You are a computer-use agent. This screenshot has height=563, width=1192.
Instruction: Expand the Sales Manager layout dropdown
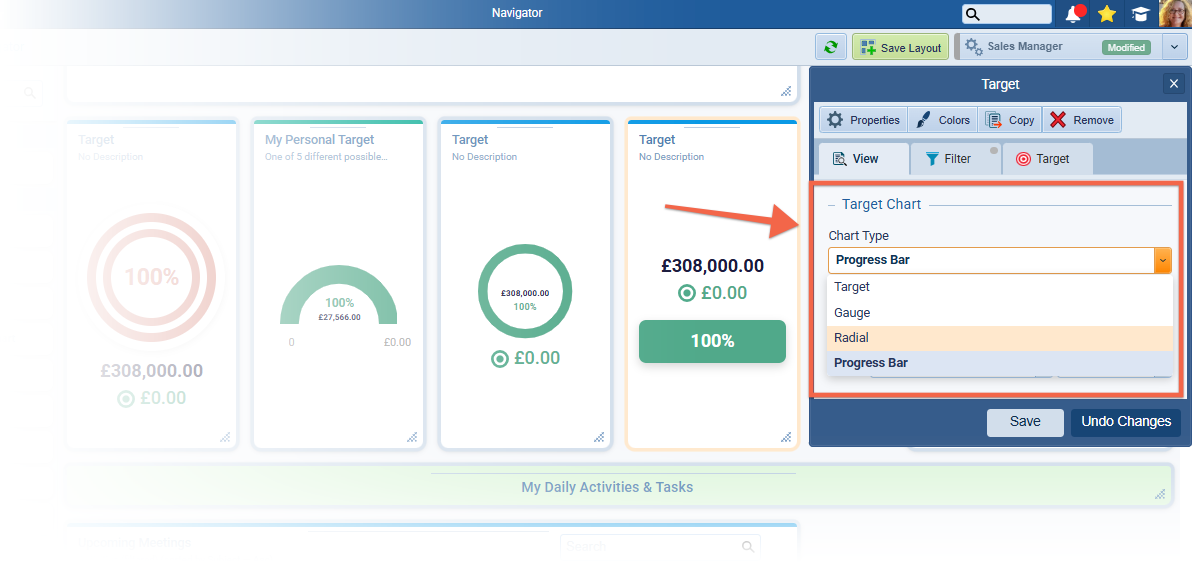tap(1174, 47)
